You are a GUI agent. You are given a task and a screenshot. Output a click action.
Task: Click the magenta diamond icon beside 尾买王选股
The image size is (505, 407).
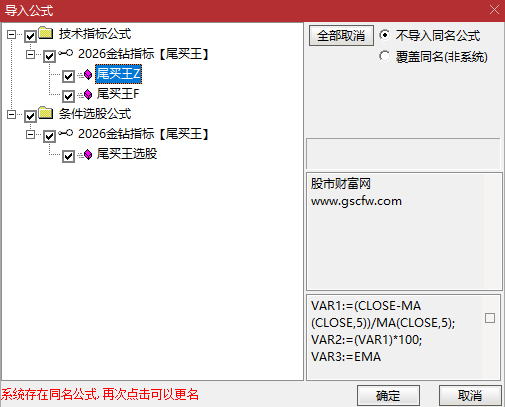pyautogui.click(x=88, y=155)
